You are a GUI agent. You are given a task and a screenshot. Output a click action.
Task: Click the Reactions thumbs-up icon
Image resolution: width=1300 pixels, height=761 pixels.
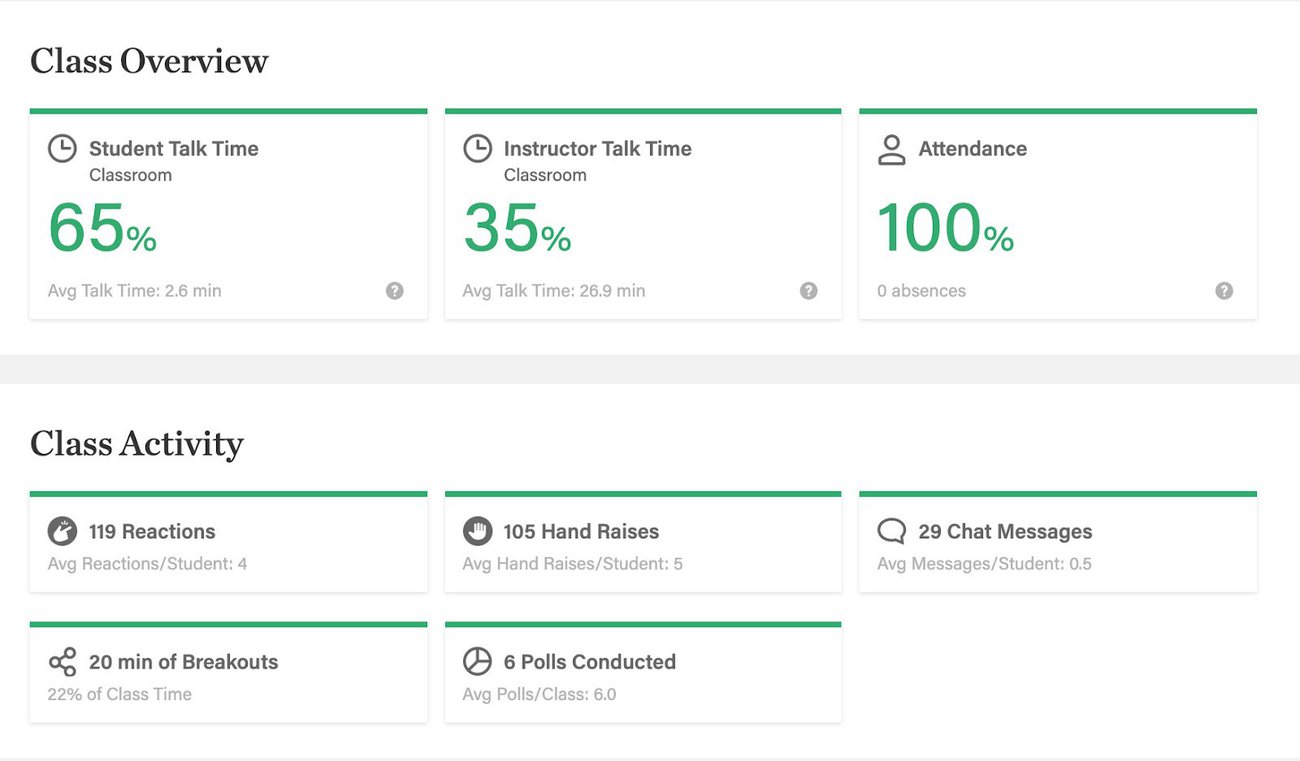(62, 531)
